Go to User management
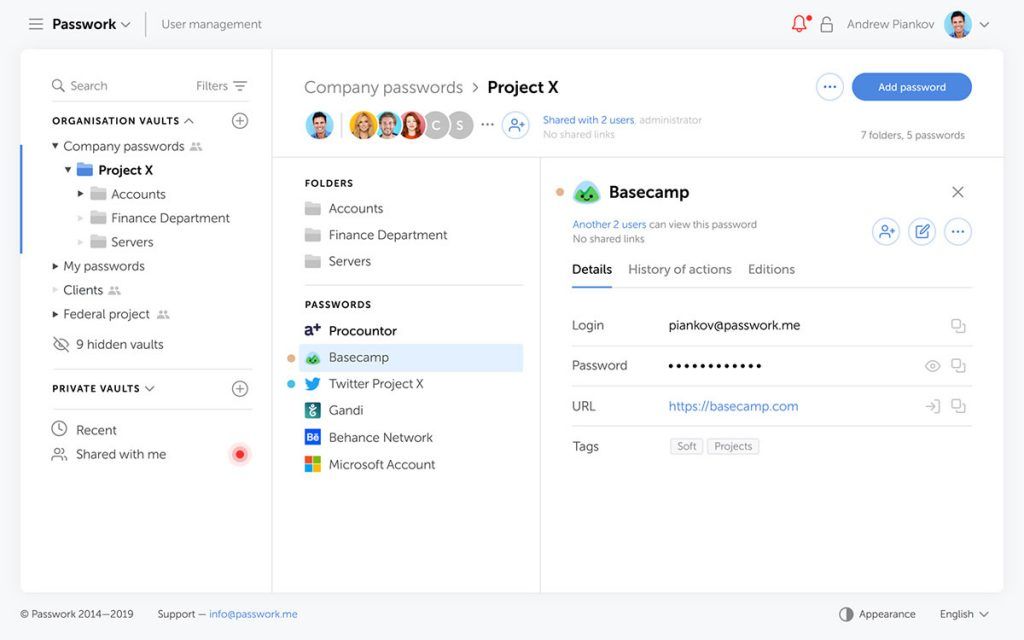Image resolution: width=1024 pixels, height=640 pixels. point(211,24)
